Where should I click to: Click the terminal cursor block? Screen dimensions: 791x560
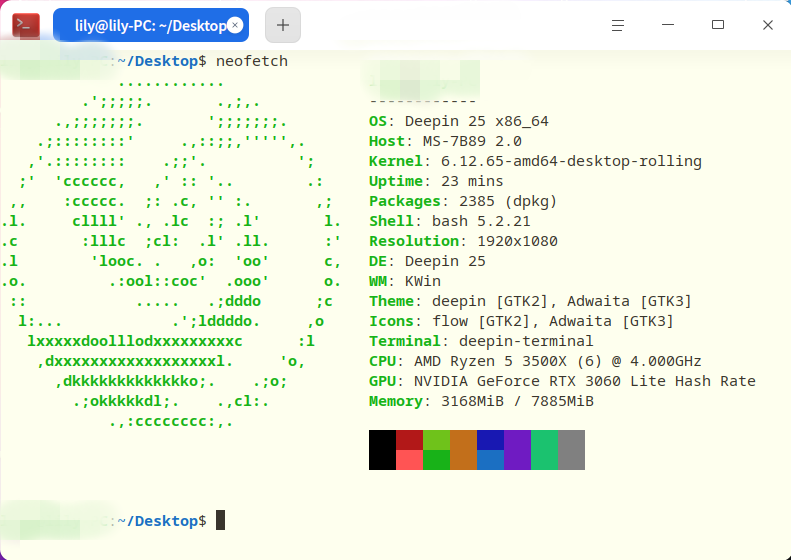click(220, 520)
